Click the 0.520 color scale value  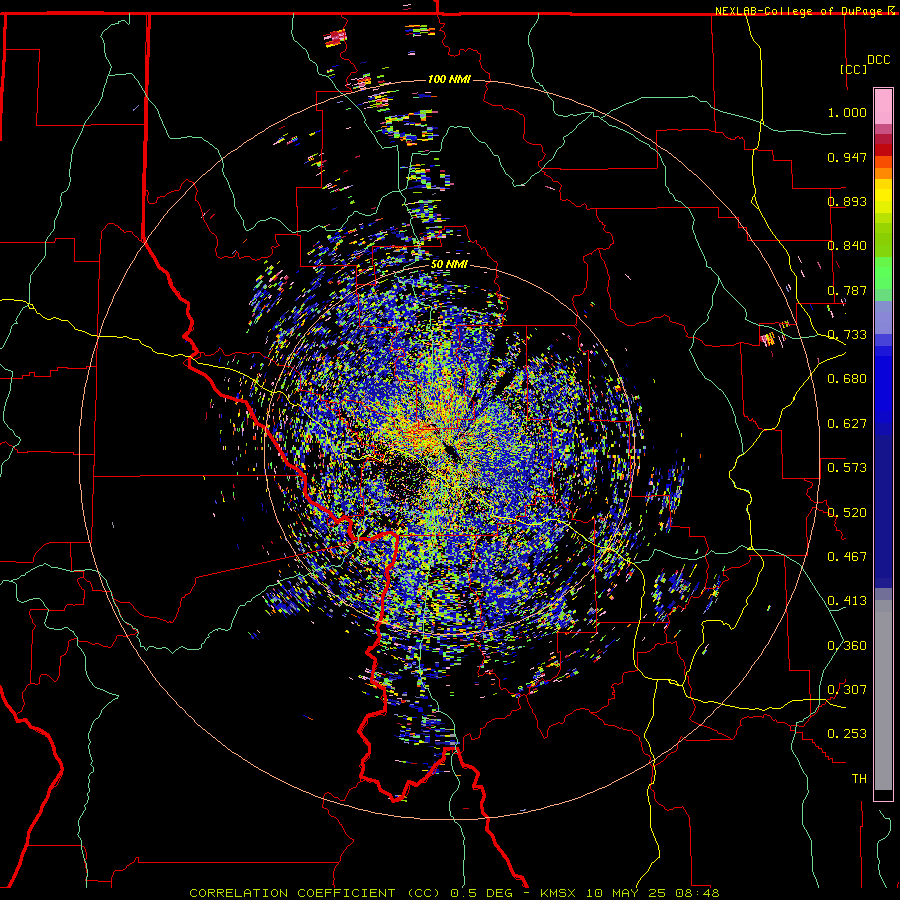[847, 513]
